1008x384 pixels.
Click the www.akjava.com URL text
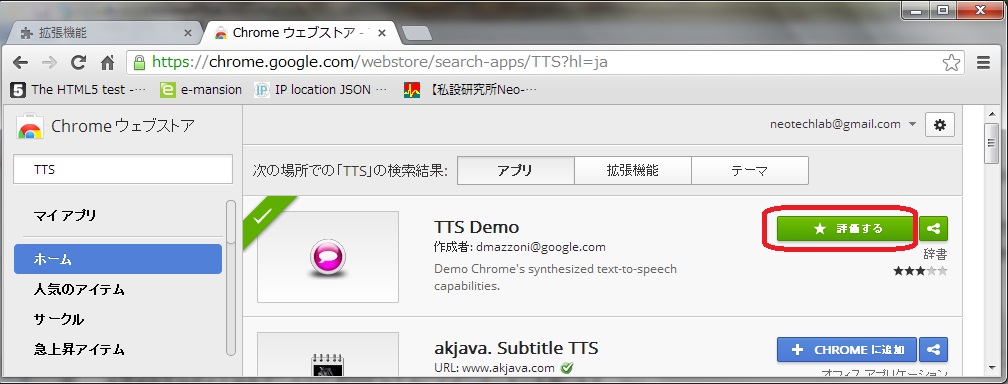pos(509,368)
